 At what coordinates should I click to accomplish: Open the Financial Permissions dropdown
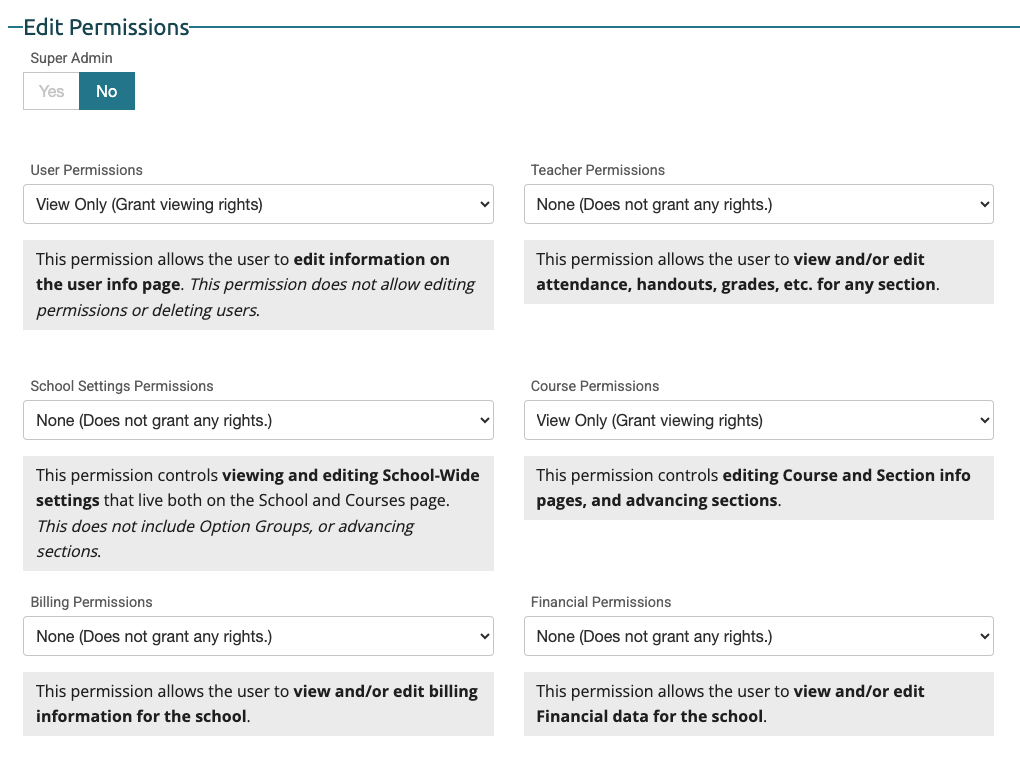click(758, 636)
